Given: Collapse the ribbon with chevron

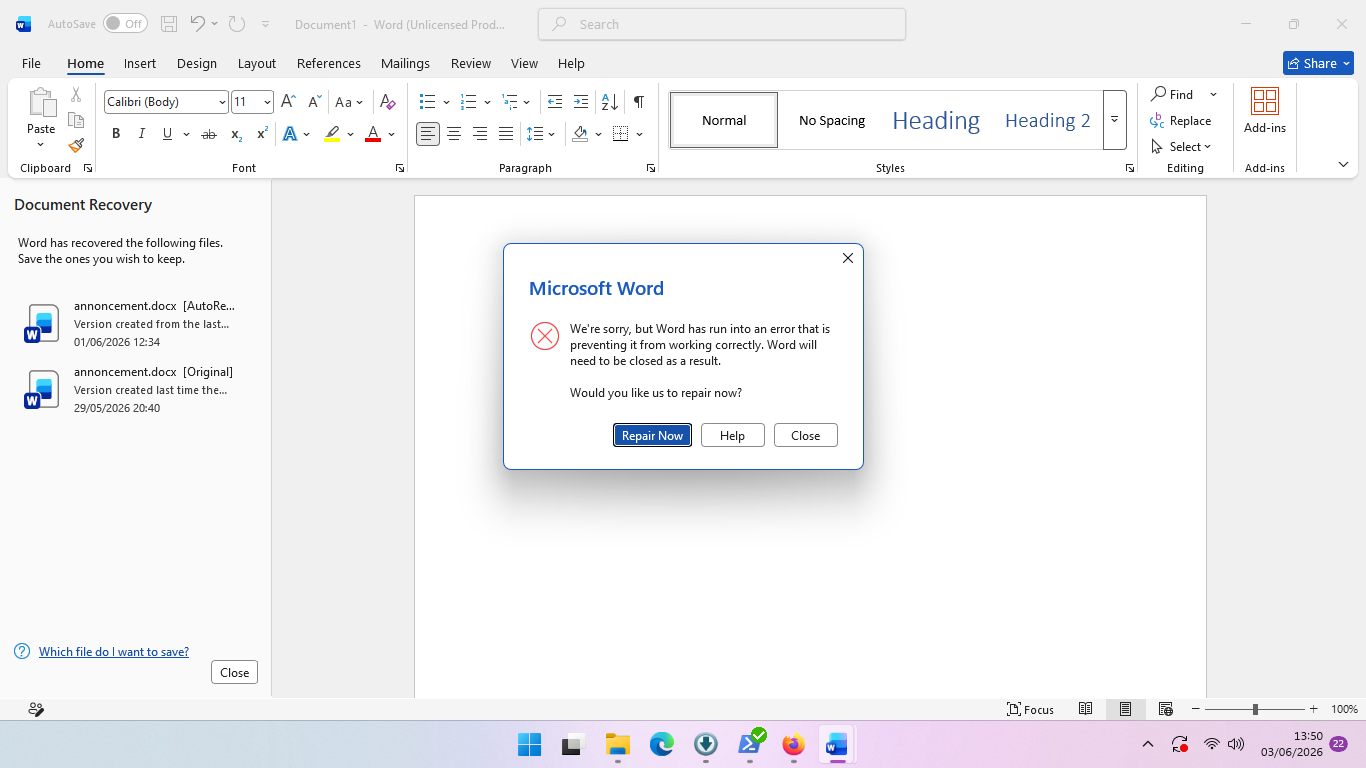Looking at the screenshot, I should pos(1343,165).
